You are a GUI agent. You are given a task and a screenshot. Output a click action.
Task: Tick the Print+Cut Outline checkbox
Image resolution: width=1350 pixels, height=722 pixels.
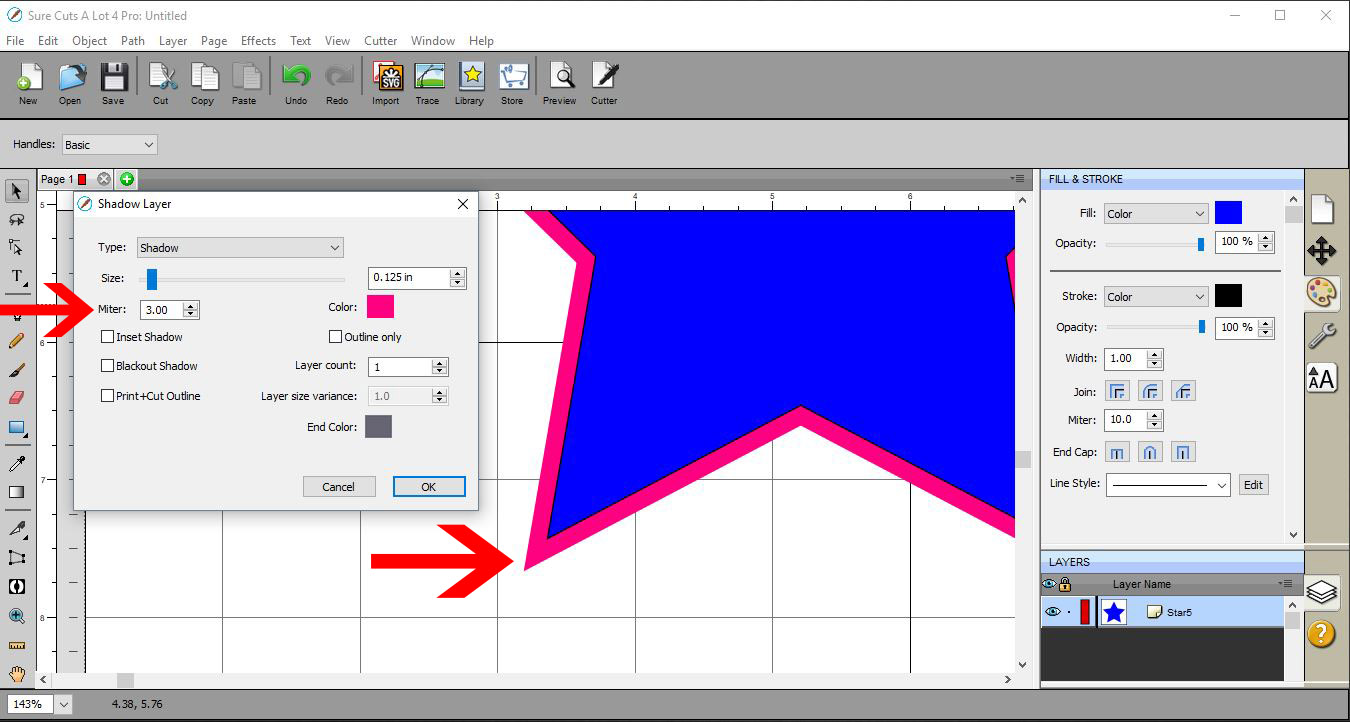108,396
